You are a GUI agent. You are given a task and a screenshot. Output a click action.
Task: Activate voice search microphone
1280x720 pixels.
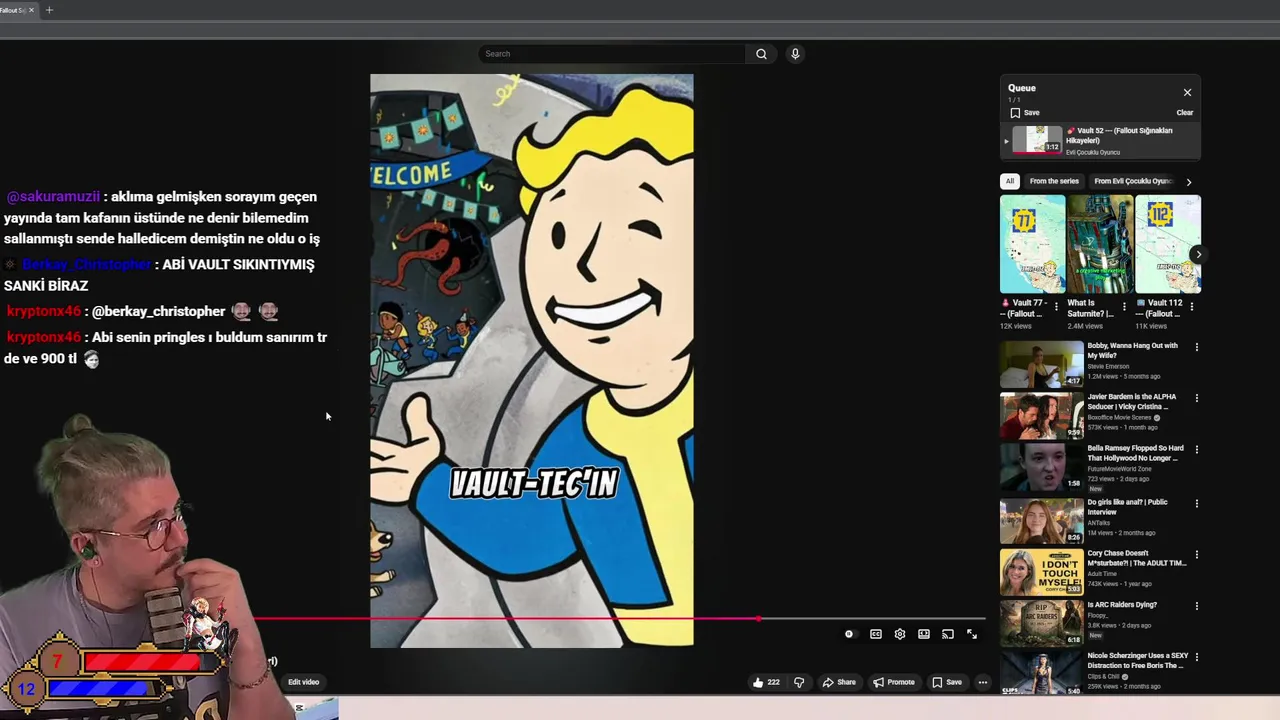[795, 54]
